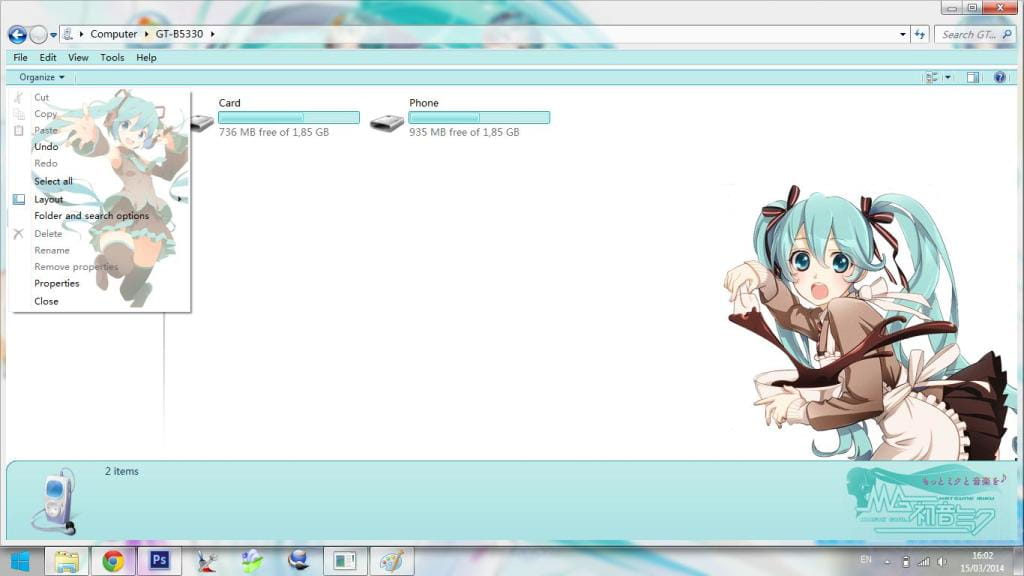Click the media player icon in details pane

55,501
